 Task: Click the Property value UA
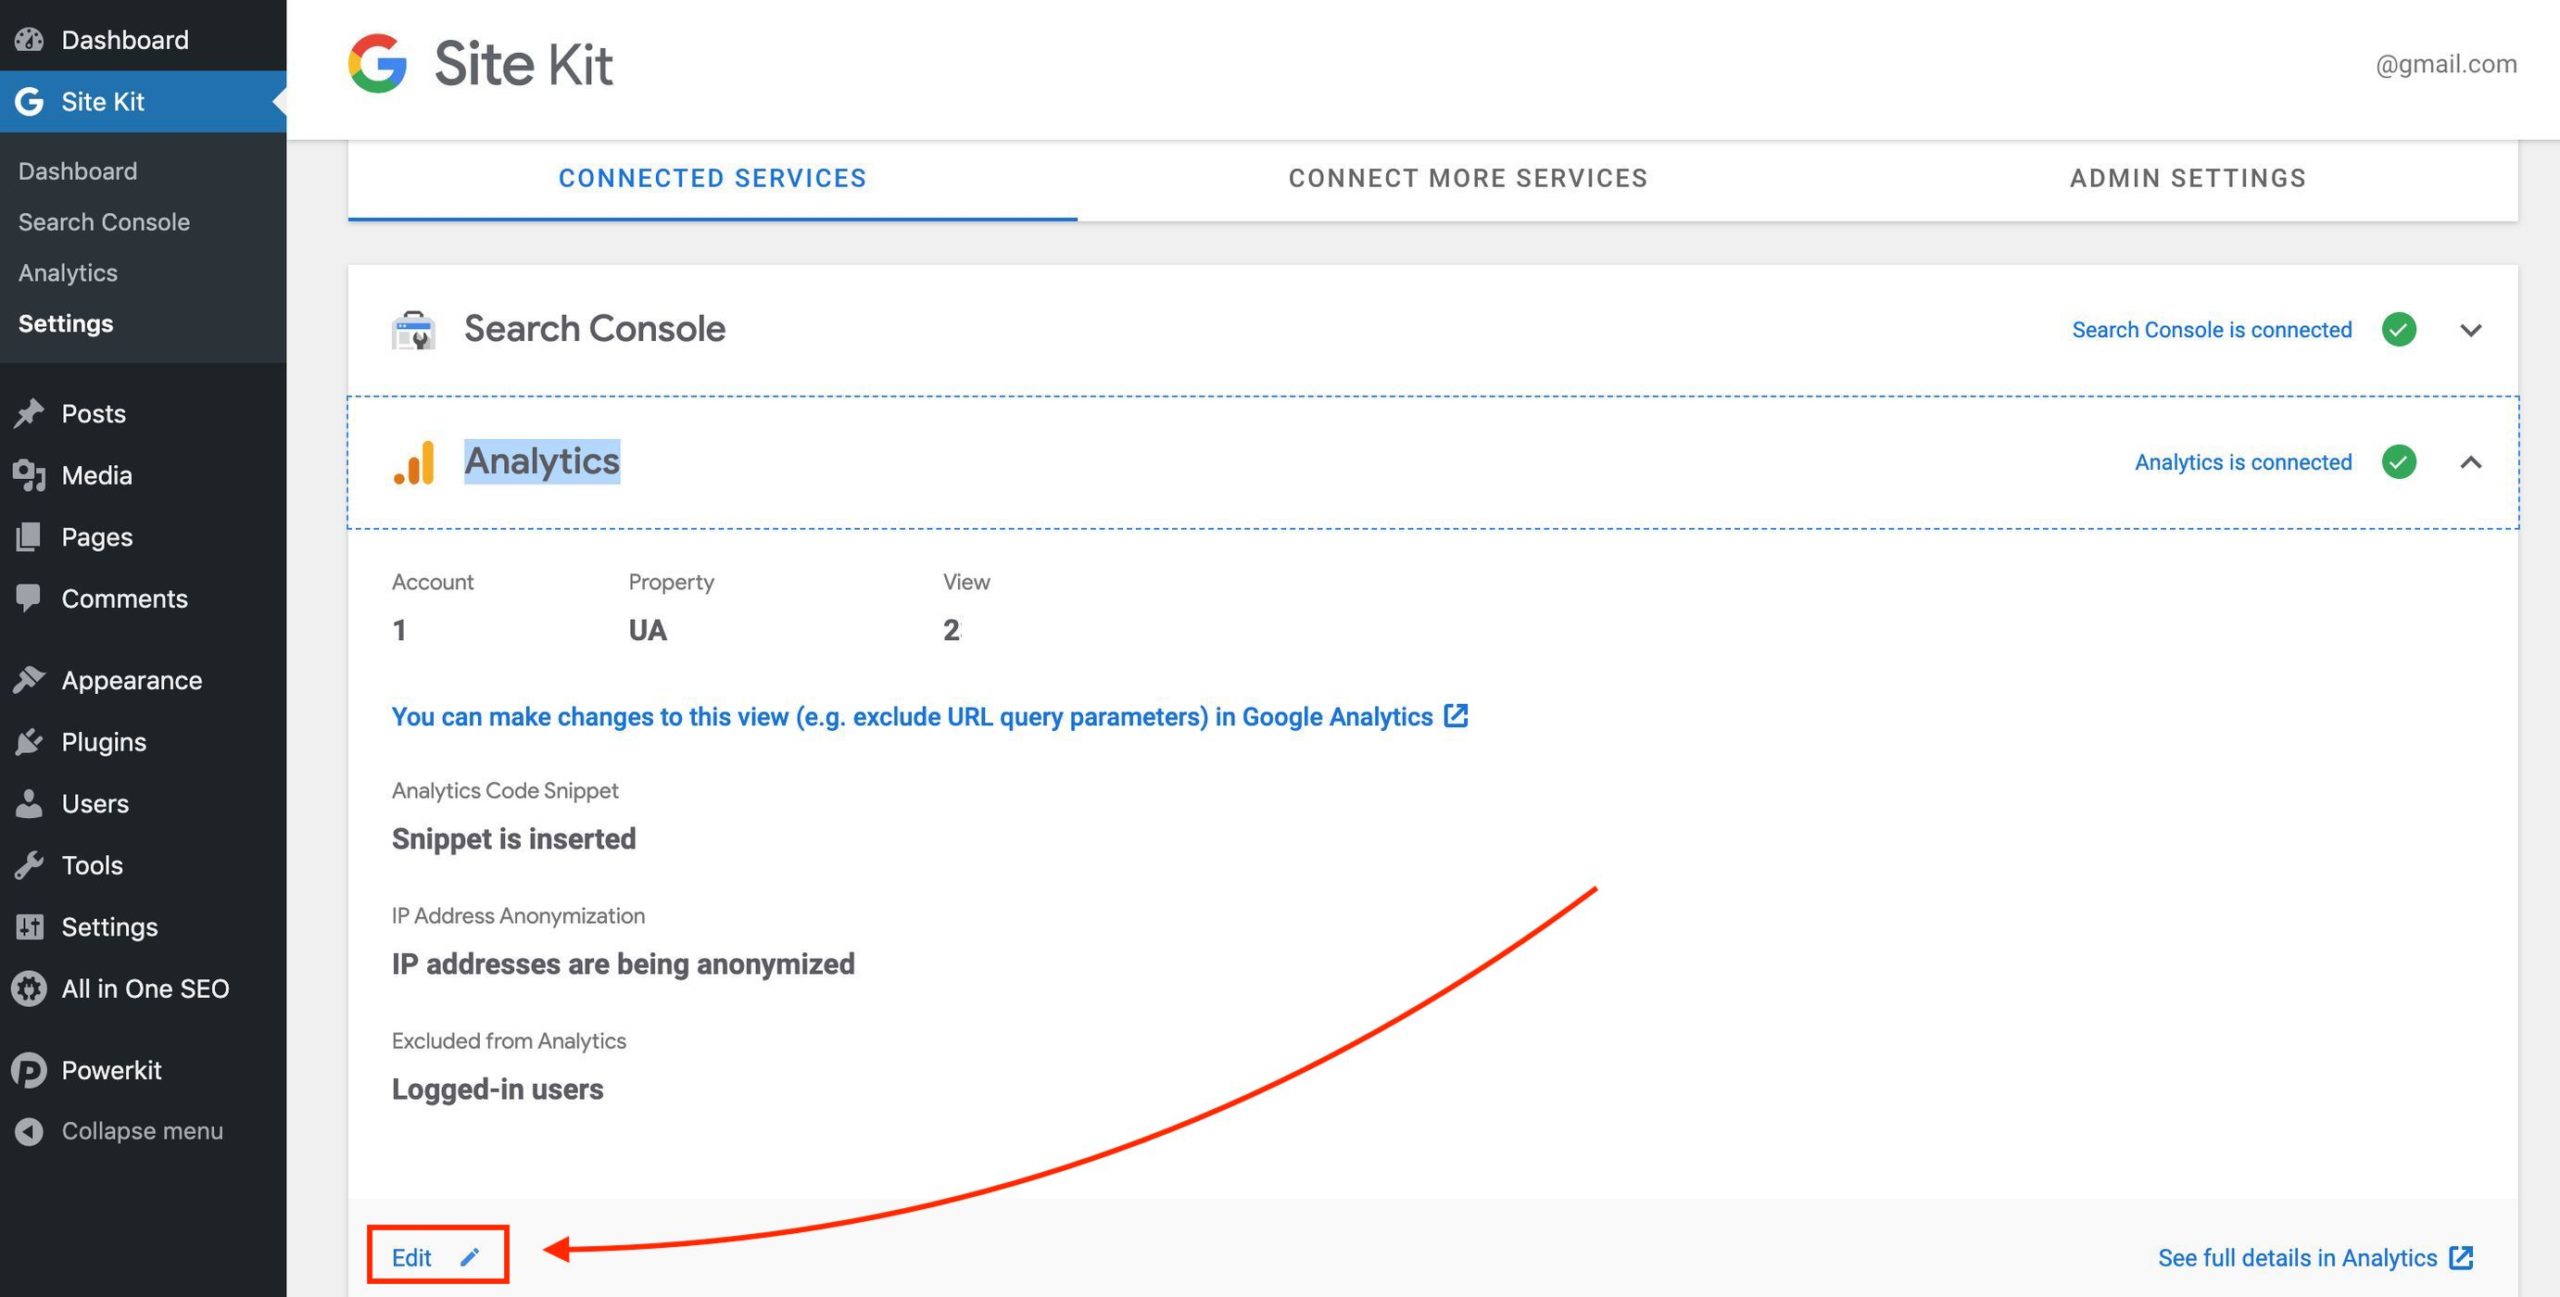point(647,630)
